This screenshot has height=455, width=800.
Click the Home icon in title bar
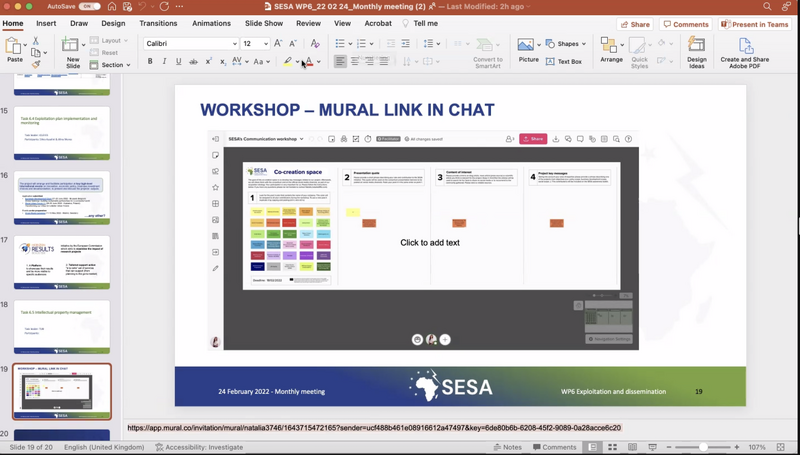[112, 7]
